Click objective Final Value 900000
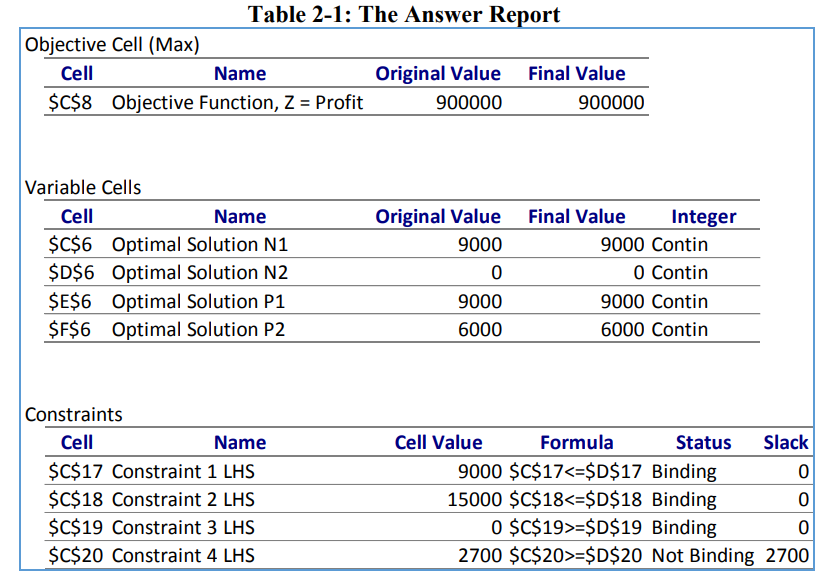The height and width of the screenshot is (580, 822). point(611,102)
